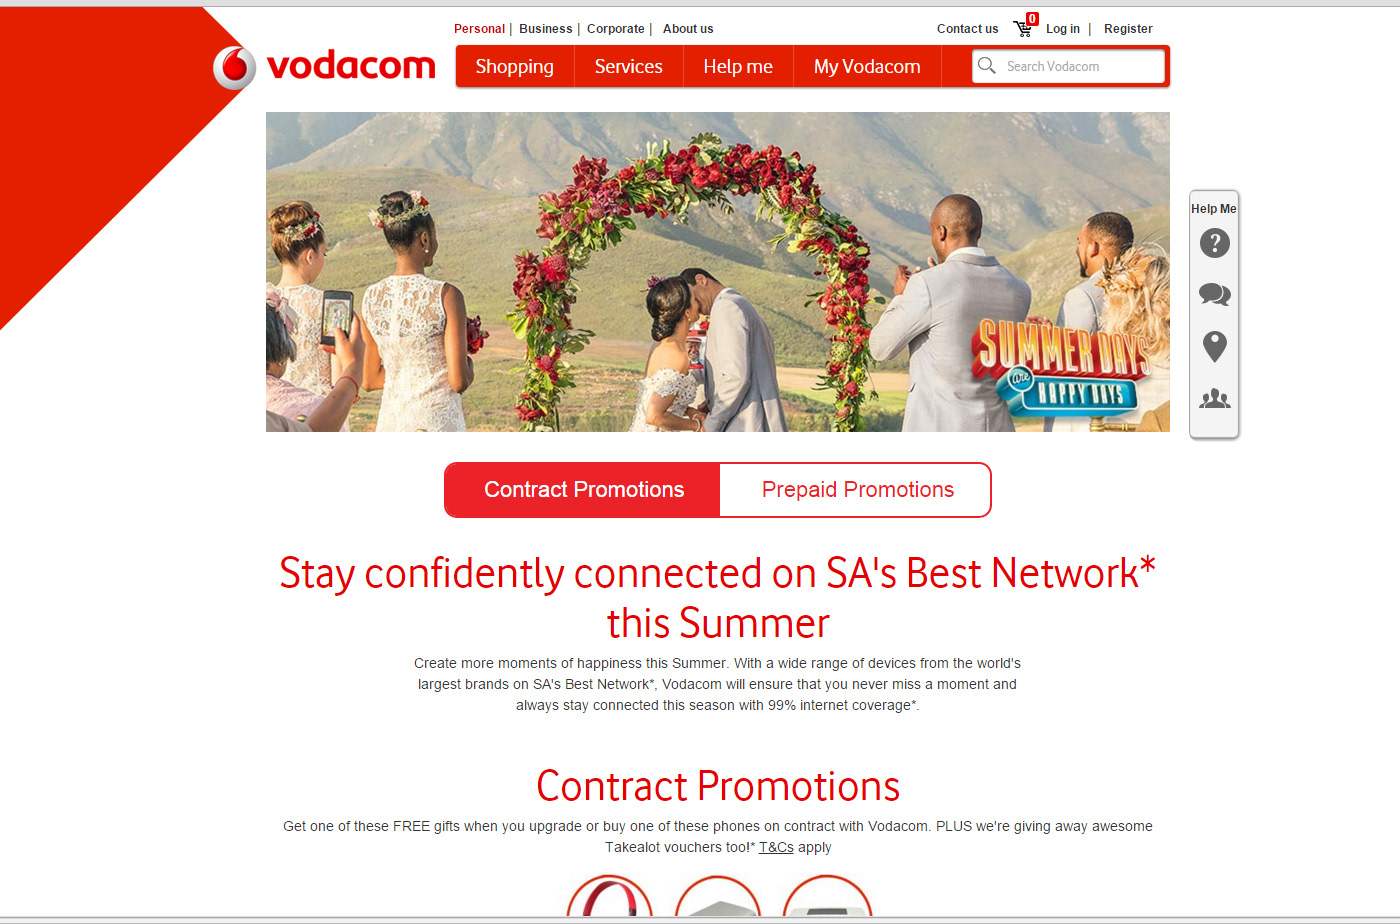This screenshot has width=1400, height=924.
Task: Click the search magnifier icon
Action: (x=987, y=66)
